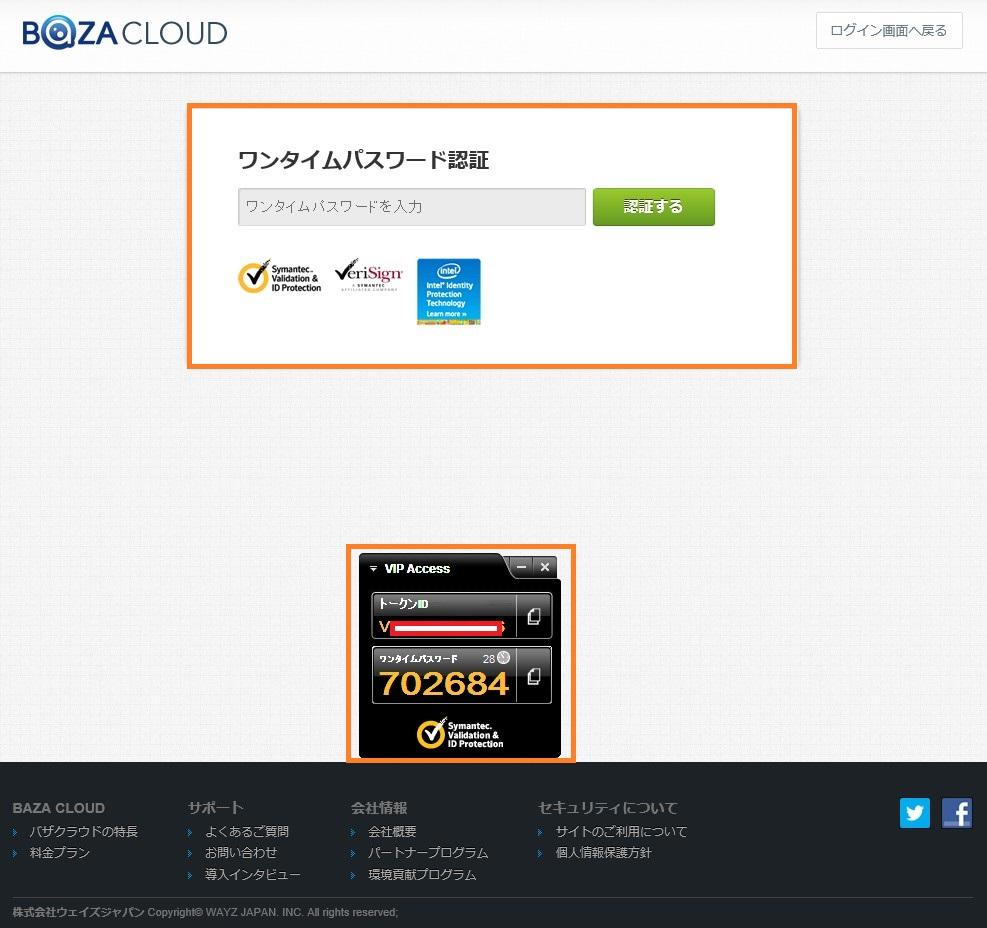Click the 会社情報 footer heading
987x928 pixels.
coord(379,807)
